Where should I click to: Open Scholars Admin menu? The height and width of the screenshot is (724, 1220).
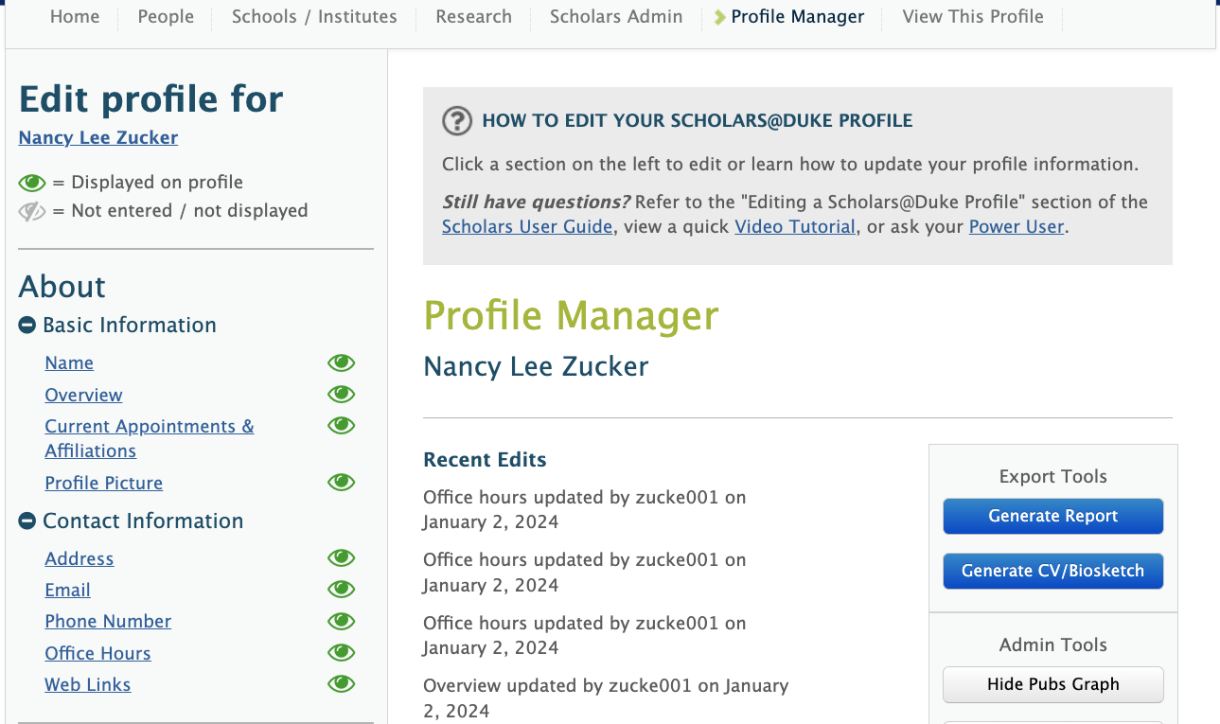pyautogui.click(x=616, y=17)
